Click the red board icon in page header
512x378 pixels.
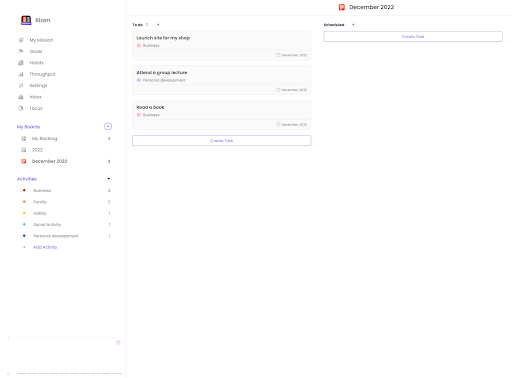tap(342, 7)
